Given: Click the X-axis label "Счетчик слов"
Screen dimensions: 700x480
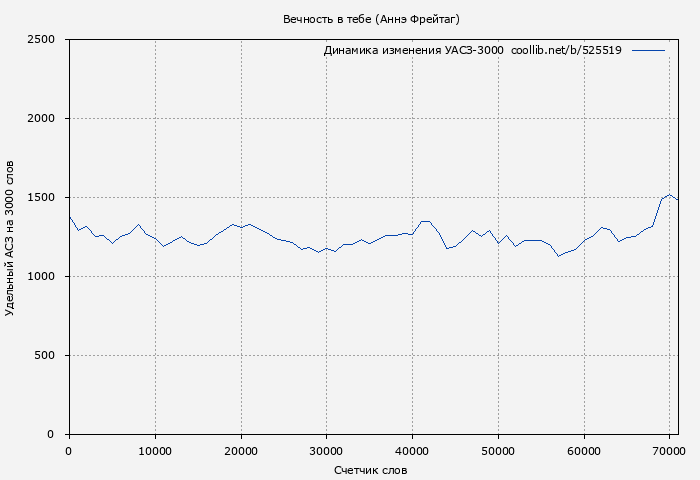Looking at the screenshot, I should click(x=371, y=470).
